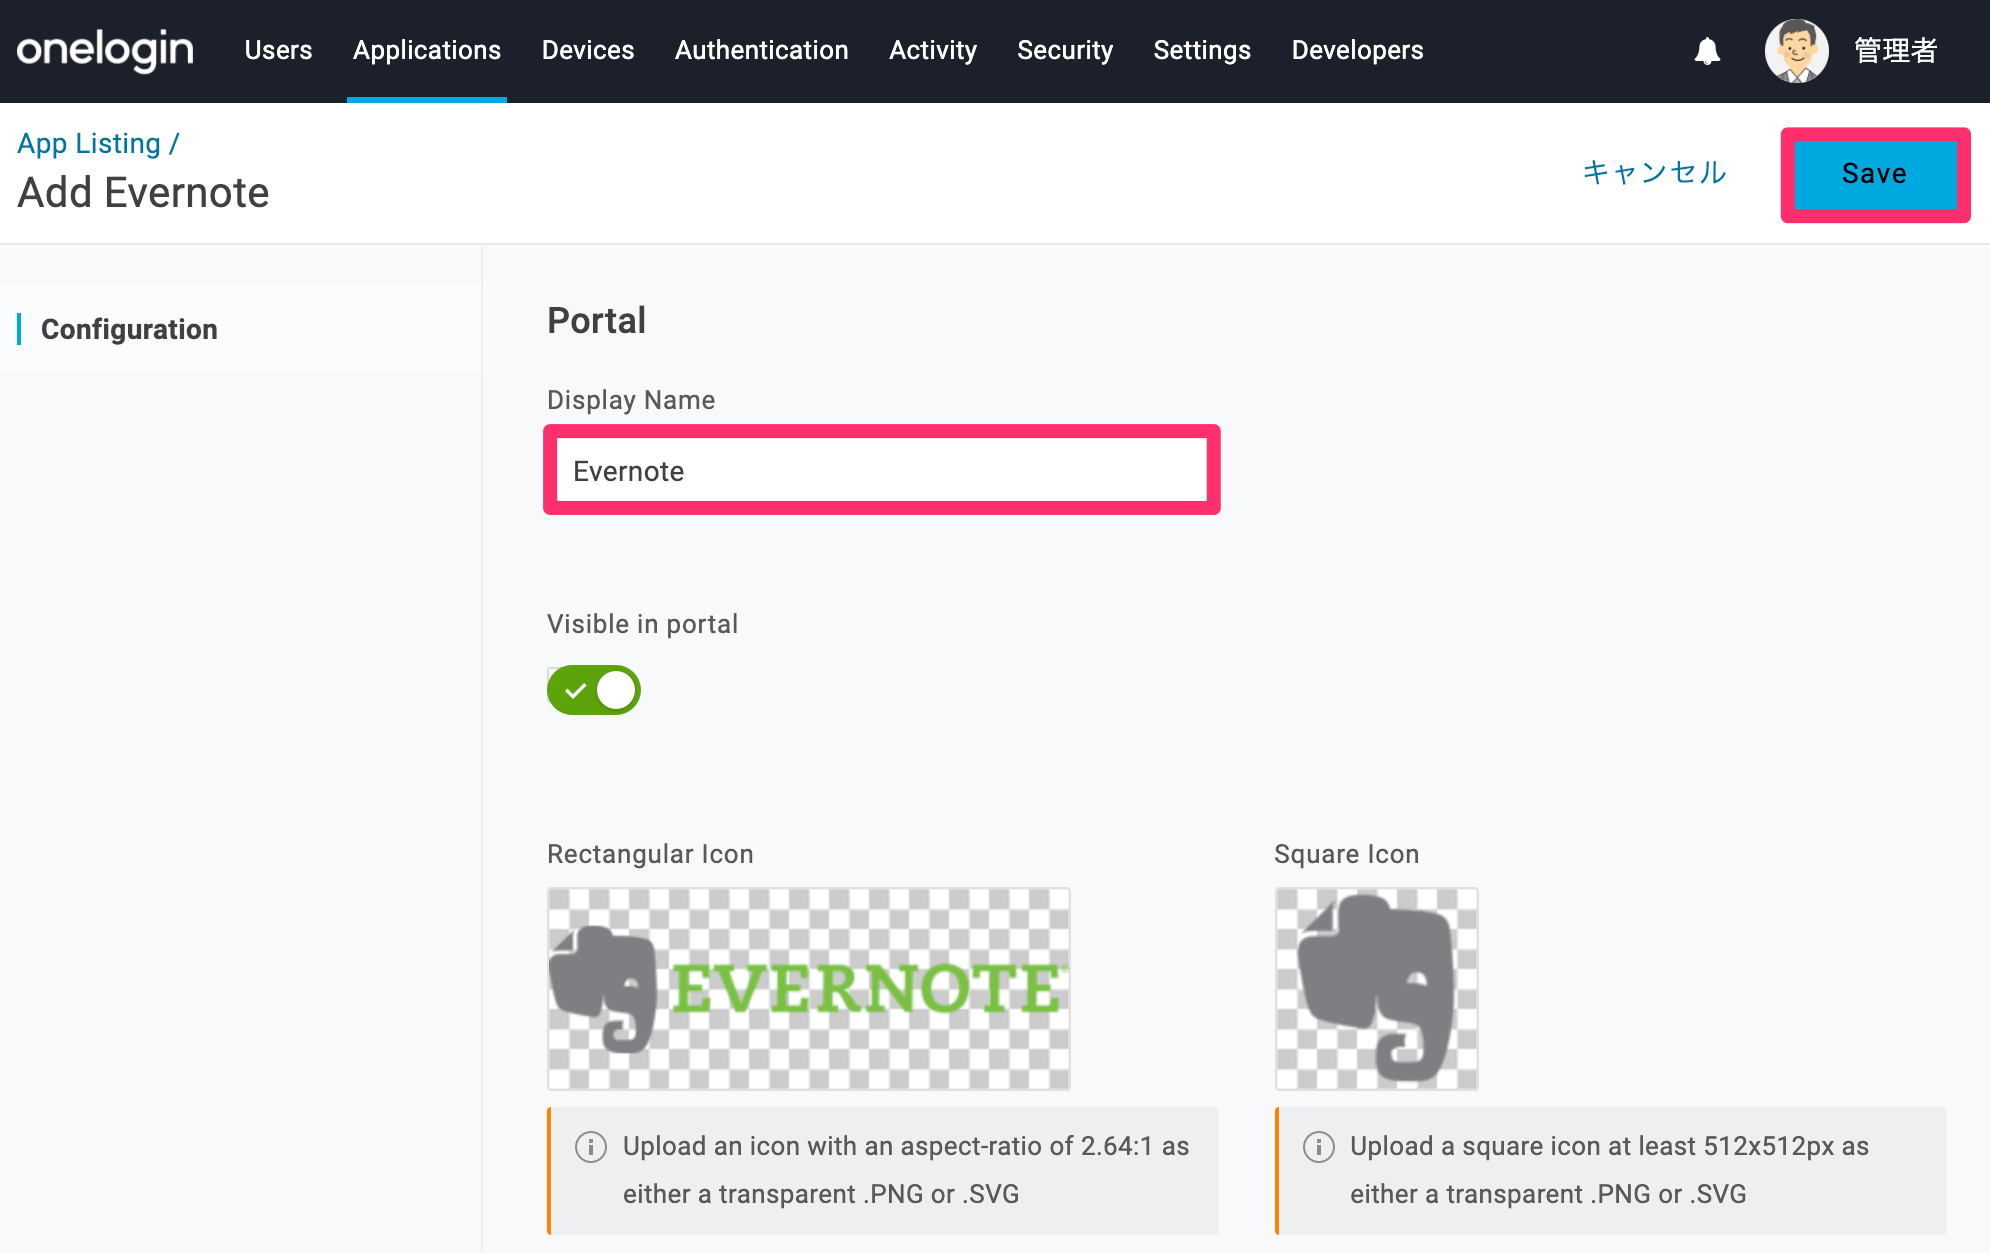Open the admin avatar profile picture

1796,51
